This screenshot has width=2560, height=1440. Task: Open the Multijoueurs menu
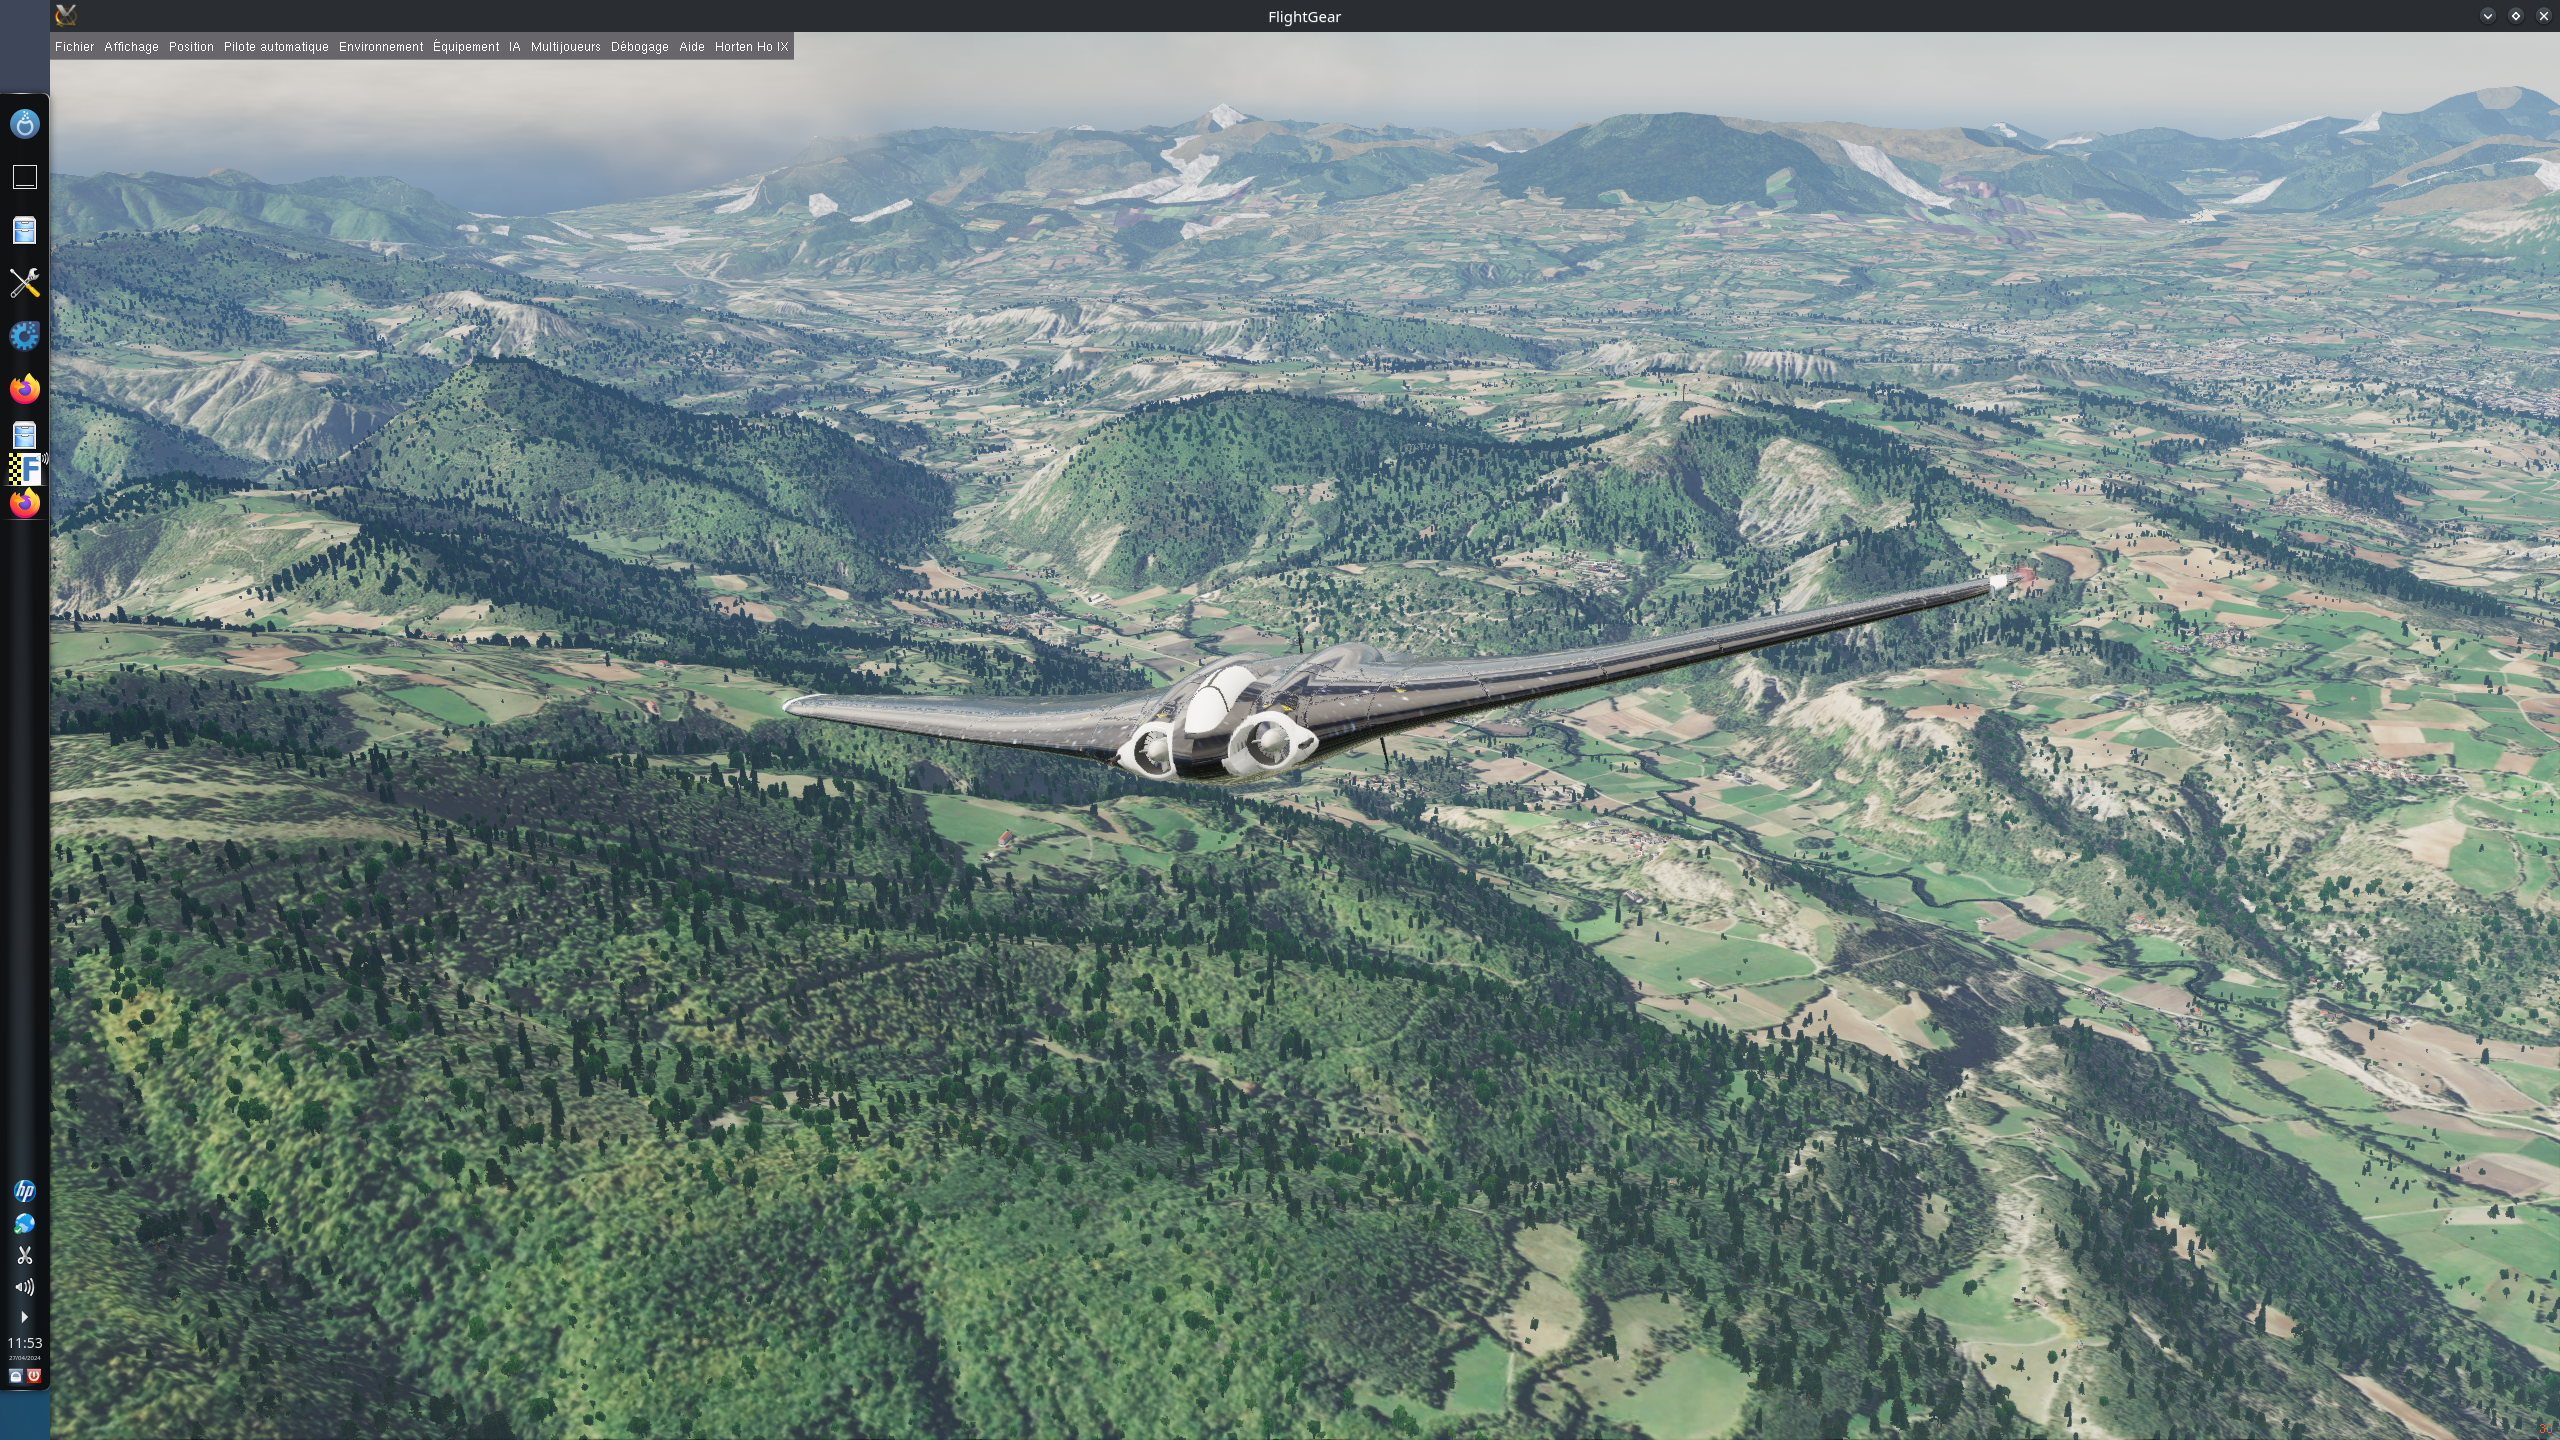coord(565,47)
